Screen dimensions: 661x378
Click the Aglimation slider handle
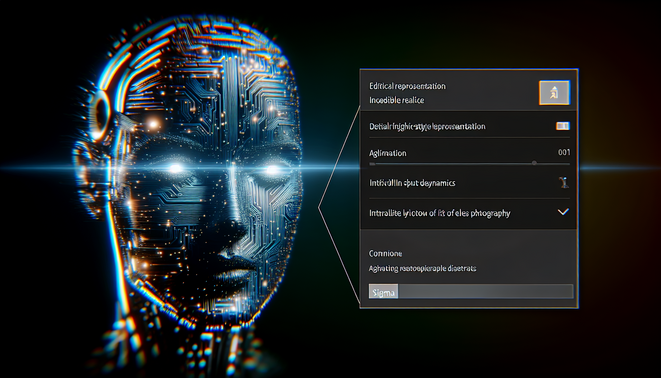tap(534, 163)
